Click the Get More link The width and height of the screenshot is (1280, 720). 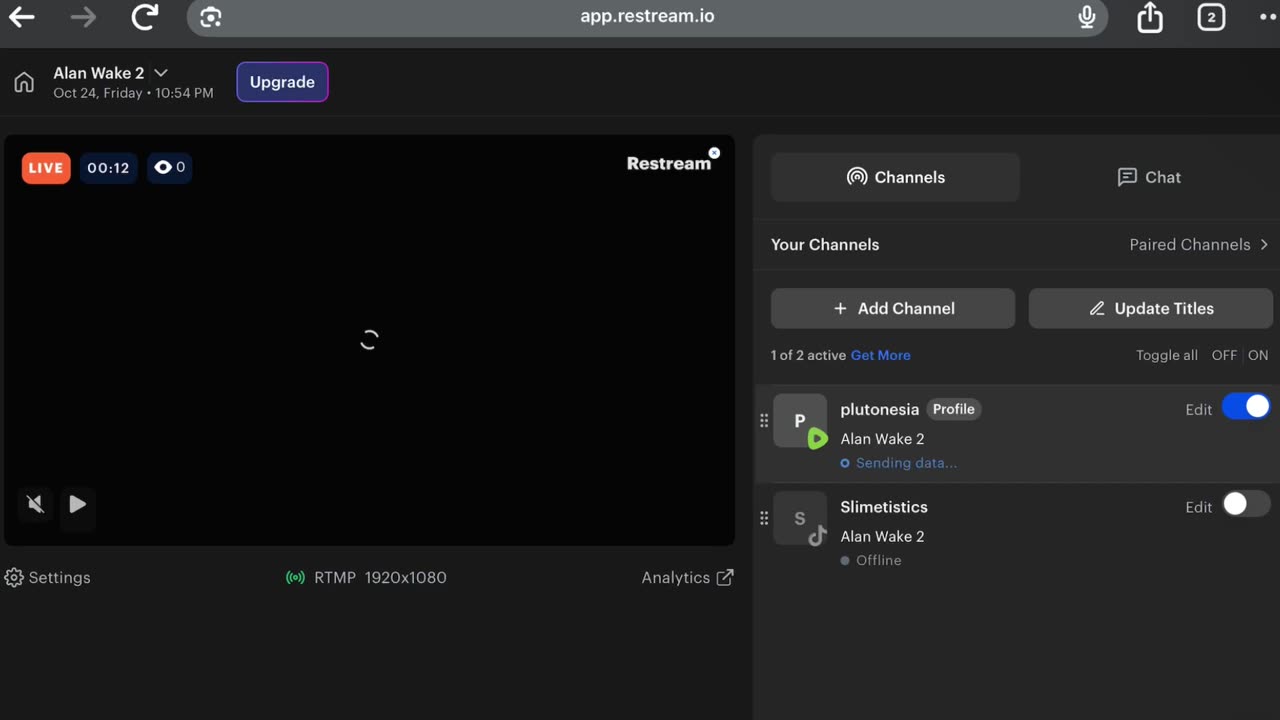click(880, 355)
